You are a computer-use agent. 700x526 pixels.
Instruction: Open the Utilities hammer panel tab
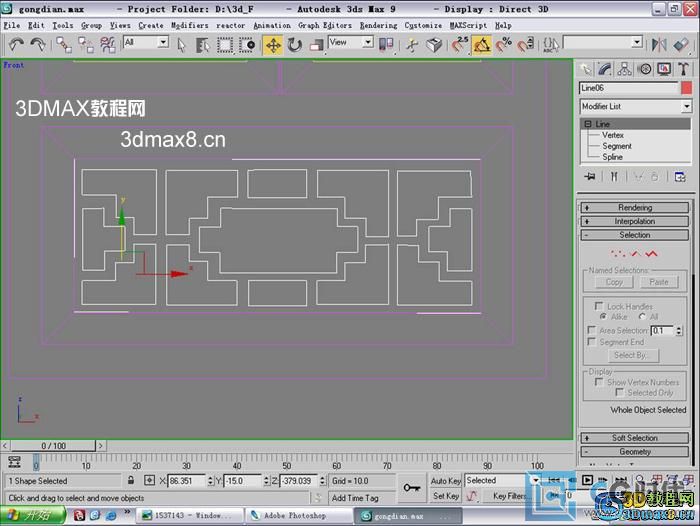[683, 69]
